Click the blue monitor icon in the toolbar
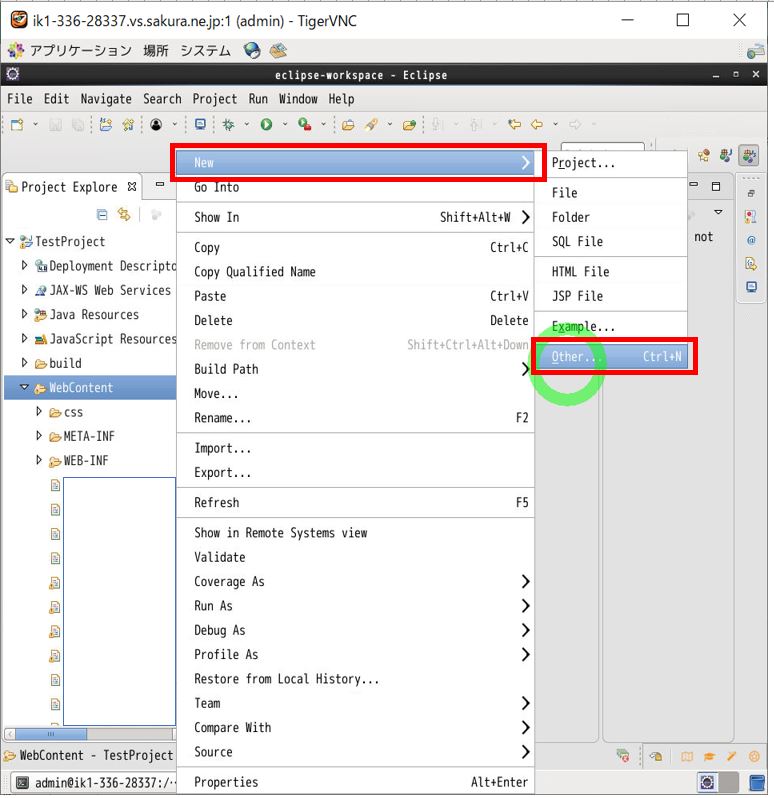The width and height of the screenshot is (774, 798). point(200,124)
